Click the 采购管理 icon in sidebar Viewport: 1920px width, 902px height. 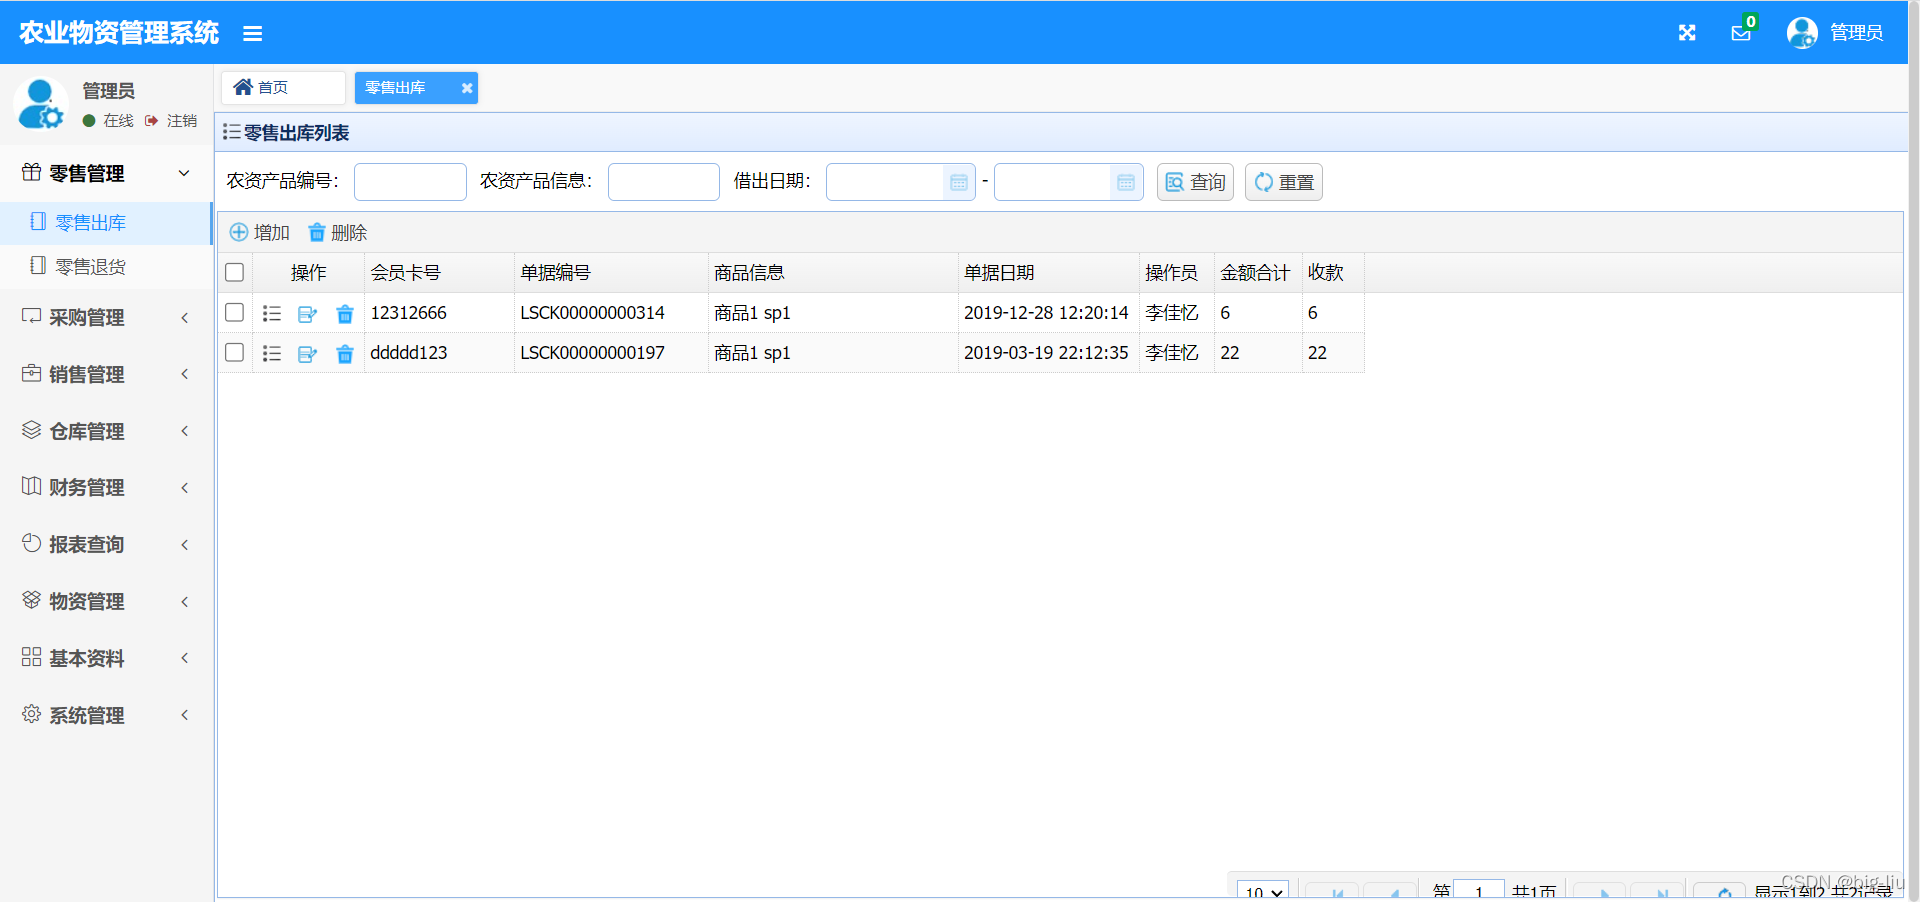pos(32,316)
